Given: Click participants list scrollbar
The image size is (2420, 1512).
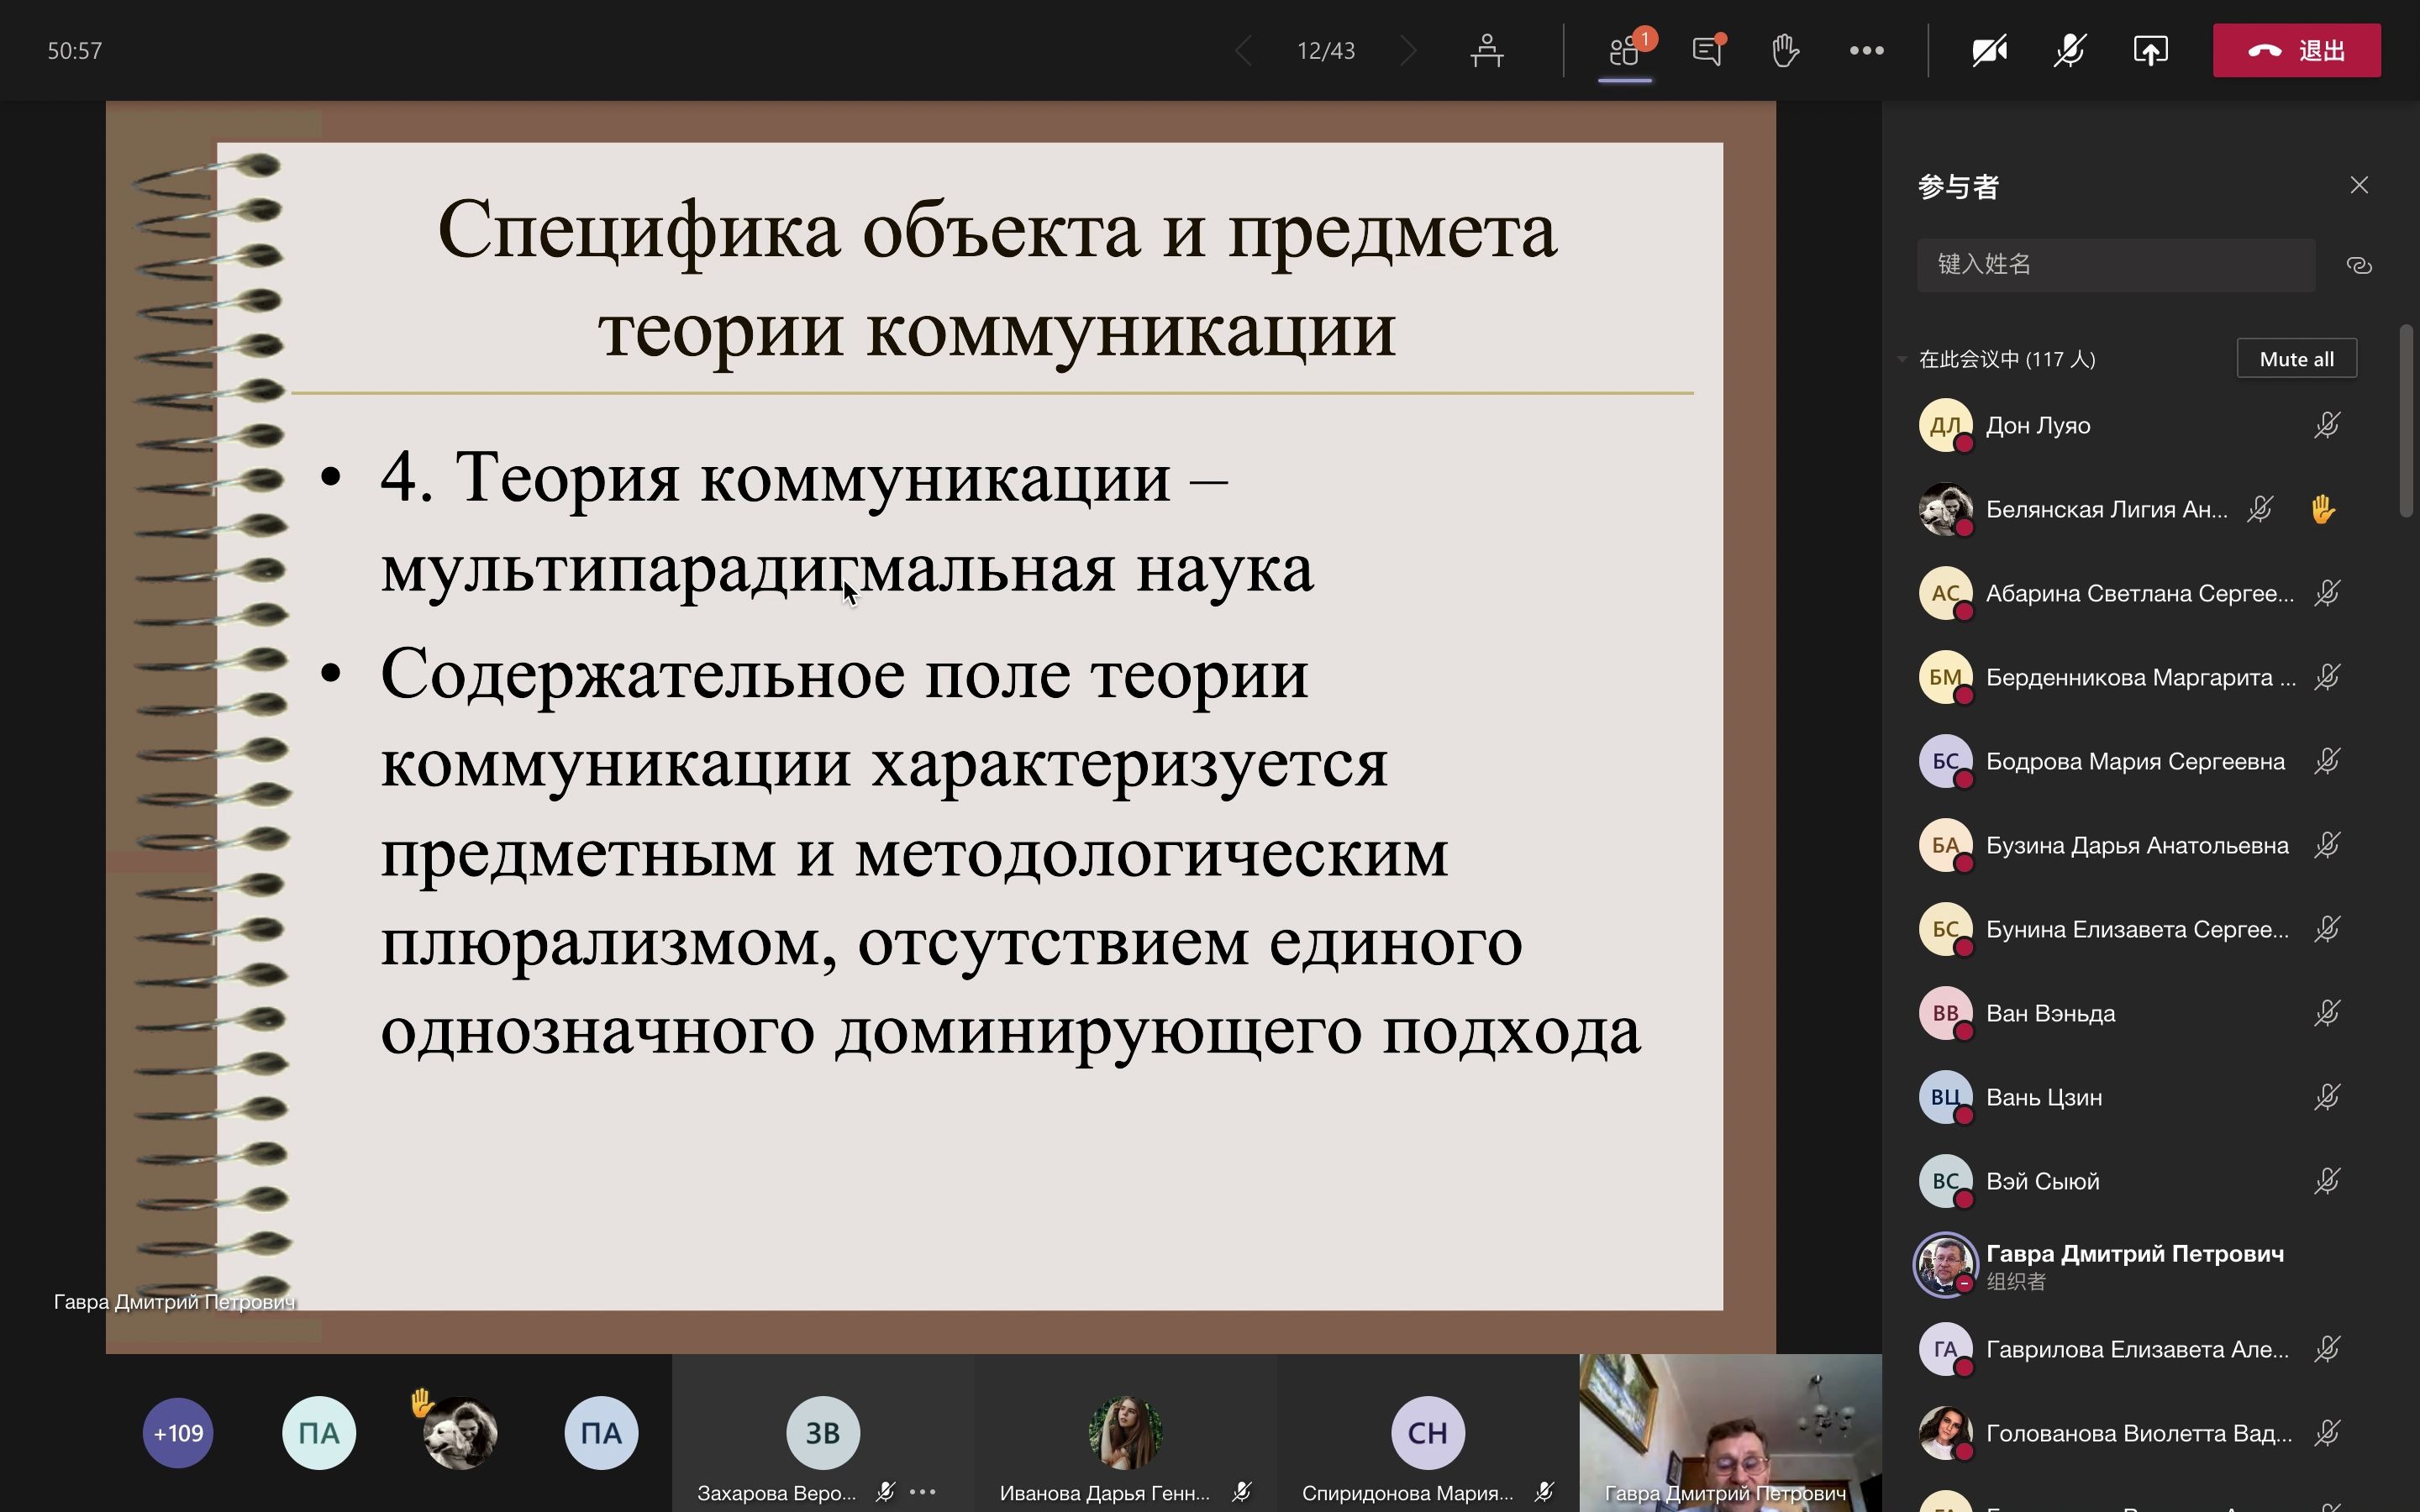Looking at the screenshot, I should 2406,420.
